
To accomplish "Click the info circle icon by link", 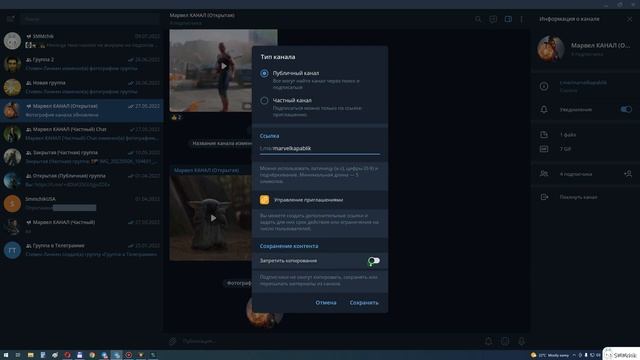I will [x=544, y=86].
